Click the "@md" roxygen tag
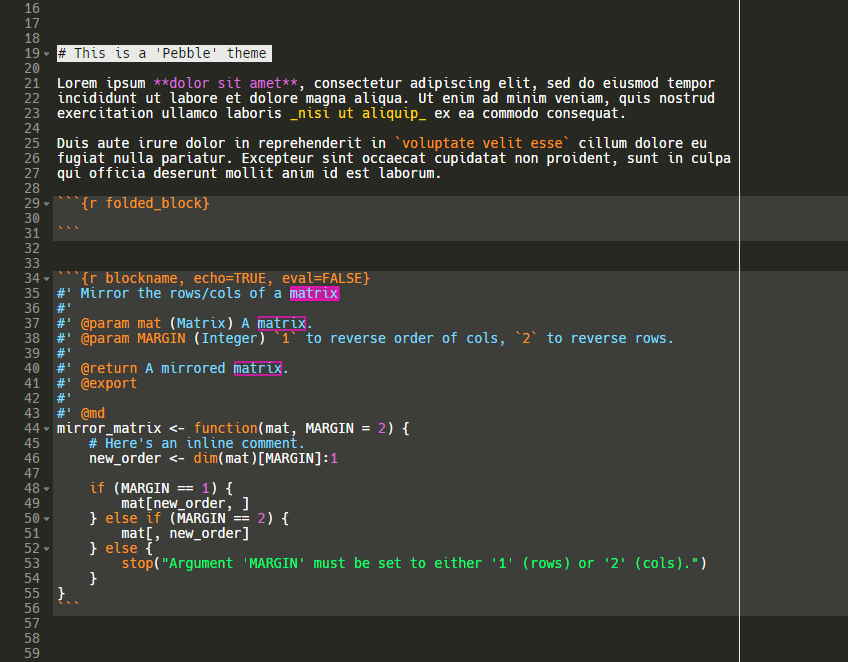Image resolution: width=848 pixels, height=662 pixels. pos(93,413)
